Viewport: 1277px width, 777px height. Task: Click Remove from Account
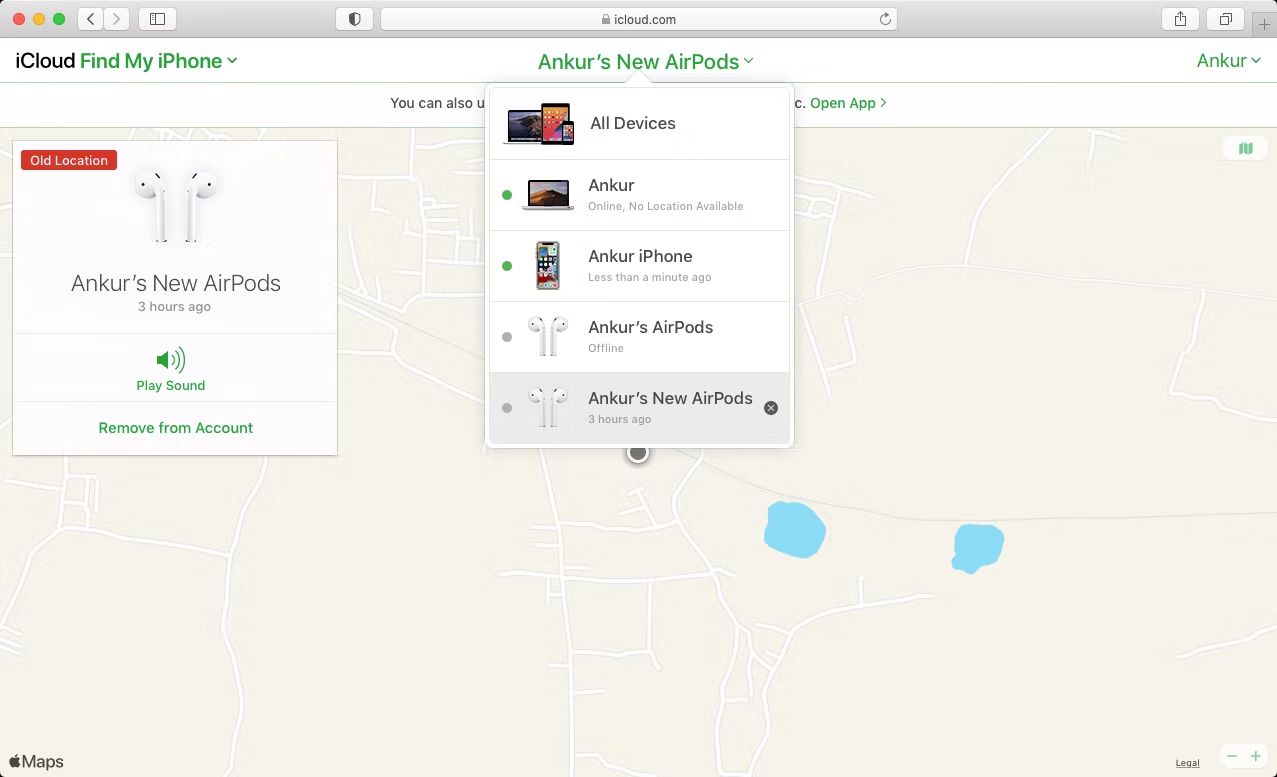175,427
